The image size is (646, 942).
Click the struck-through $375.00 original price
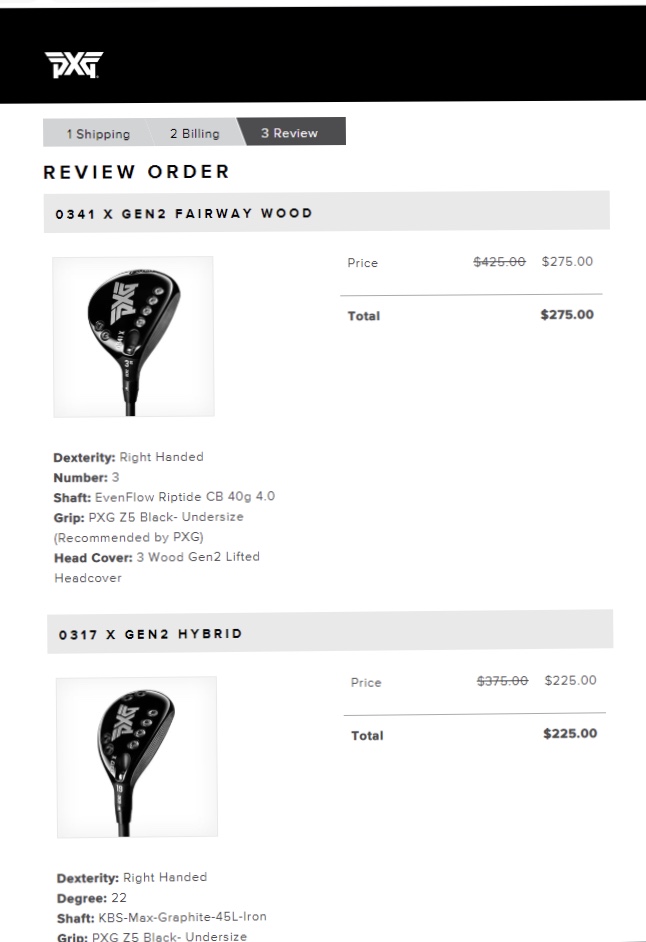(x=502, y=681)
